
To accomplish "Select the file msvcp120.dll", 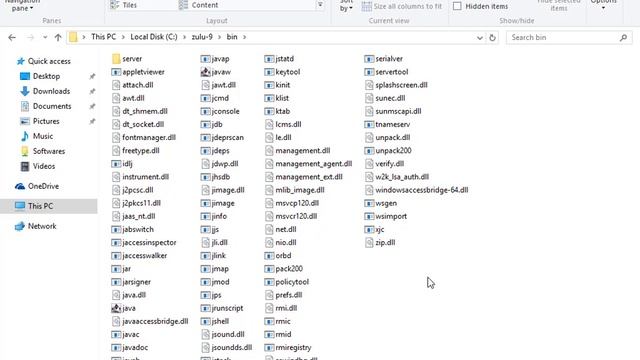I will point(292,203).
